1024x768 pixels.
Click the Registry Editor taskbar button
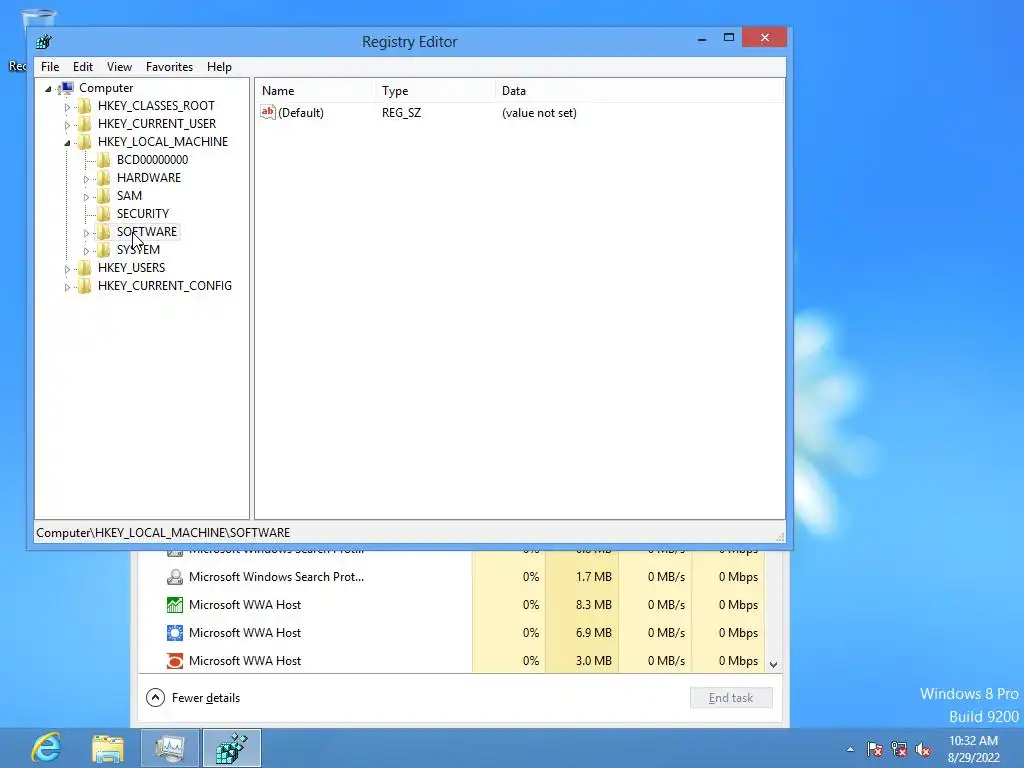pos(232,748)
